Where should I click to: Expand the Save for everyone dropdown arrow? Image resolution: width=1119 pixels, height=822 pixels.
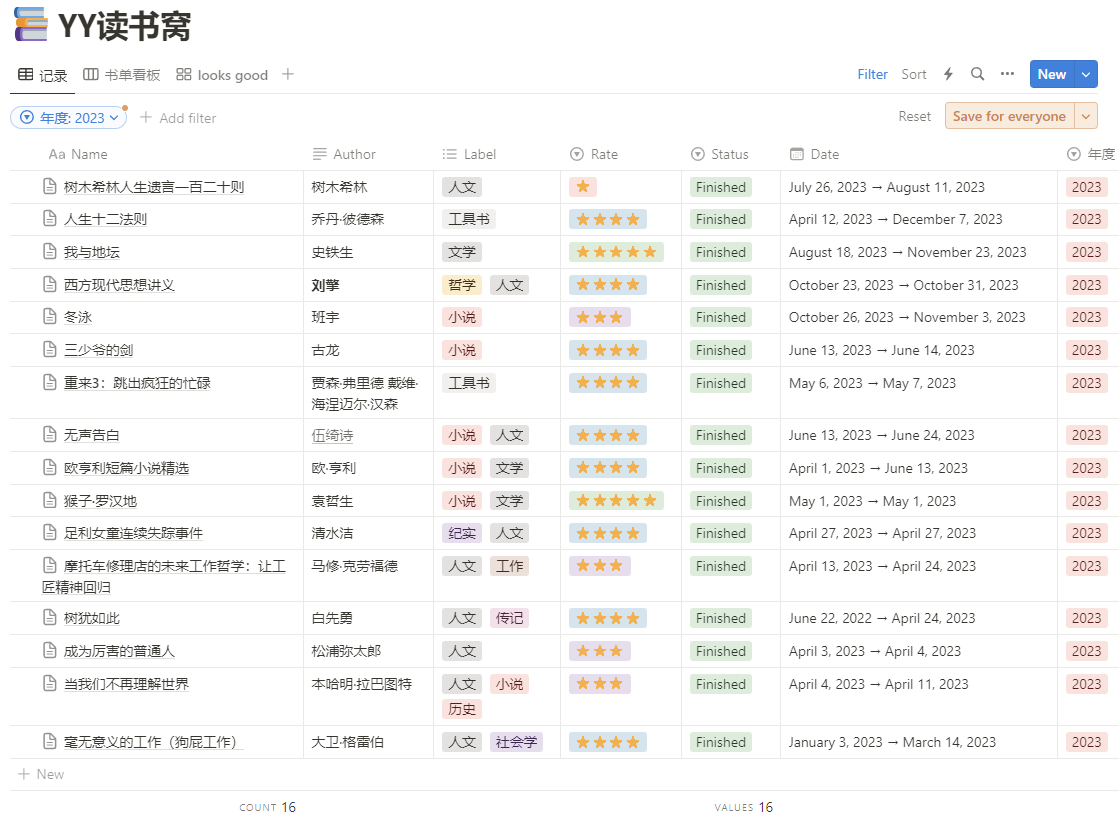click(x=1085, y=116)
